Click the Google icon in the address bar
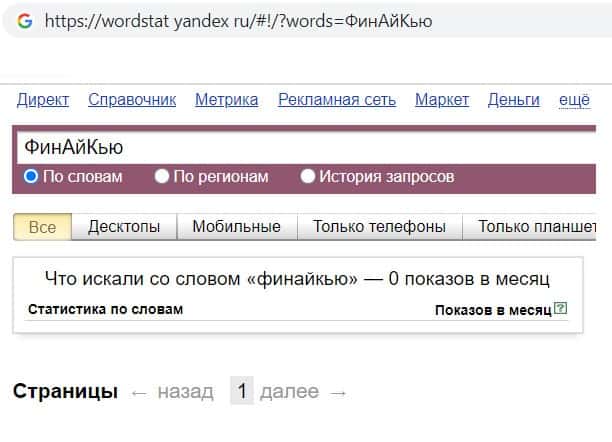The height and width of the screenshot is (442, 612). coord(24,20)
